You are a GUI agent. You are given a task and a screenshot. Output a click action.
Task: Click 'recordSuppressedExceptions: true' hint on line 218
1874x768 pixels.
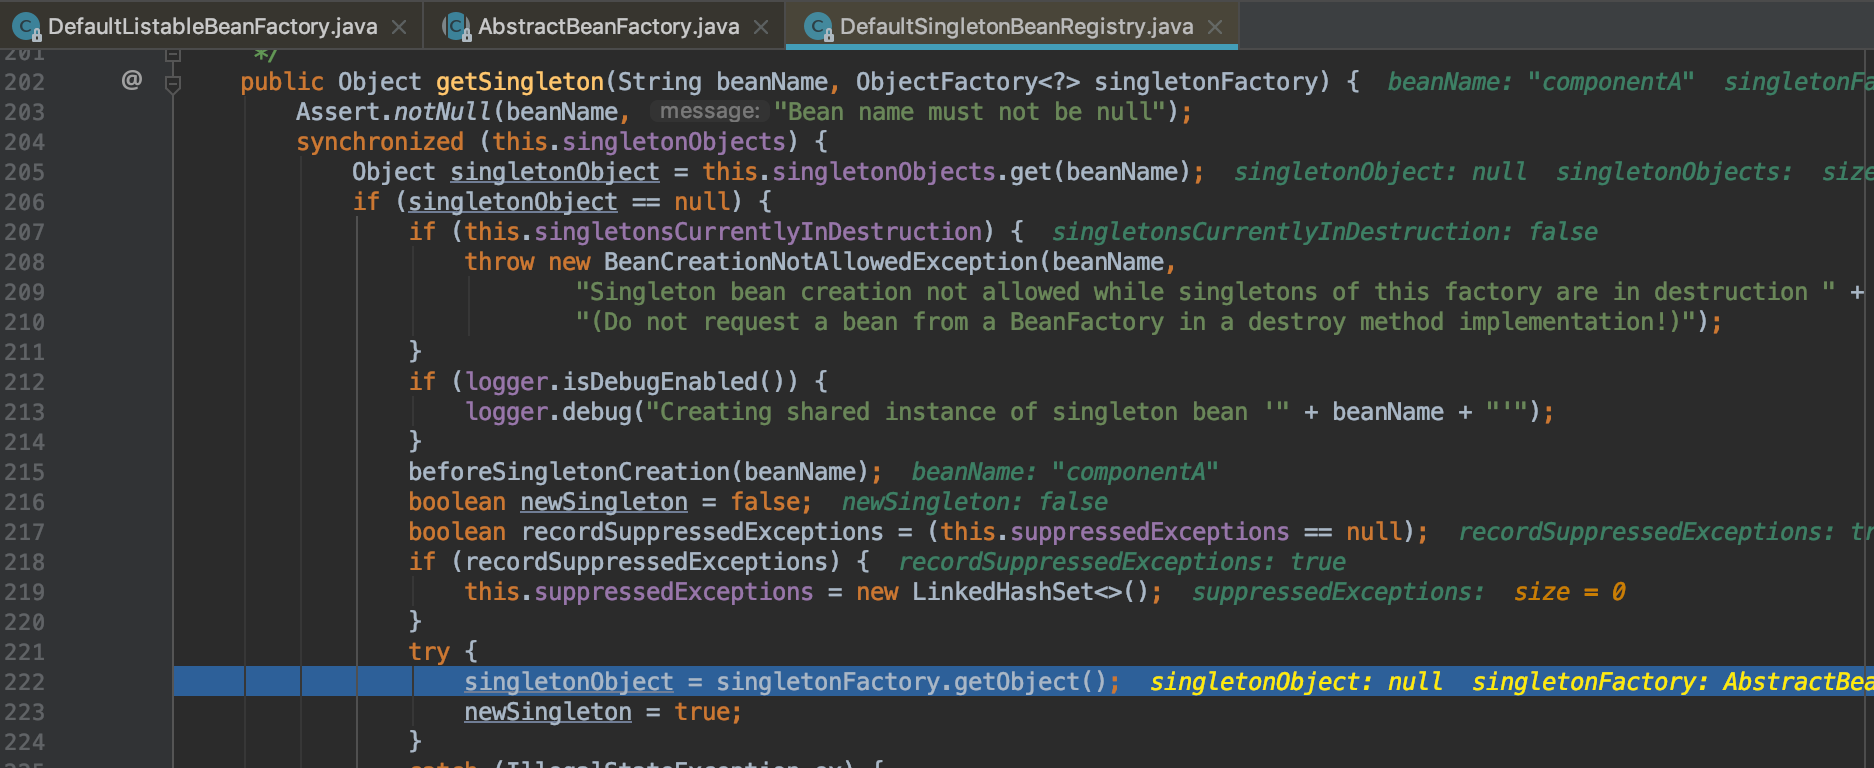point(1122,562)
